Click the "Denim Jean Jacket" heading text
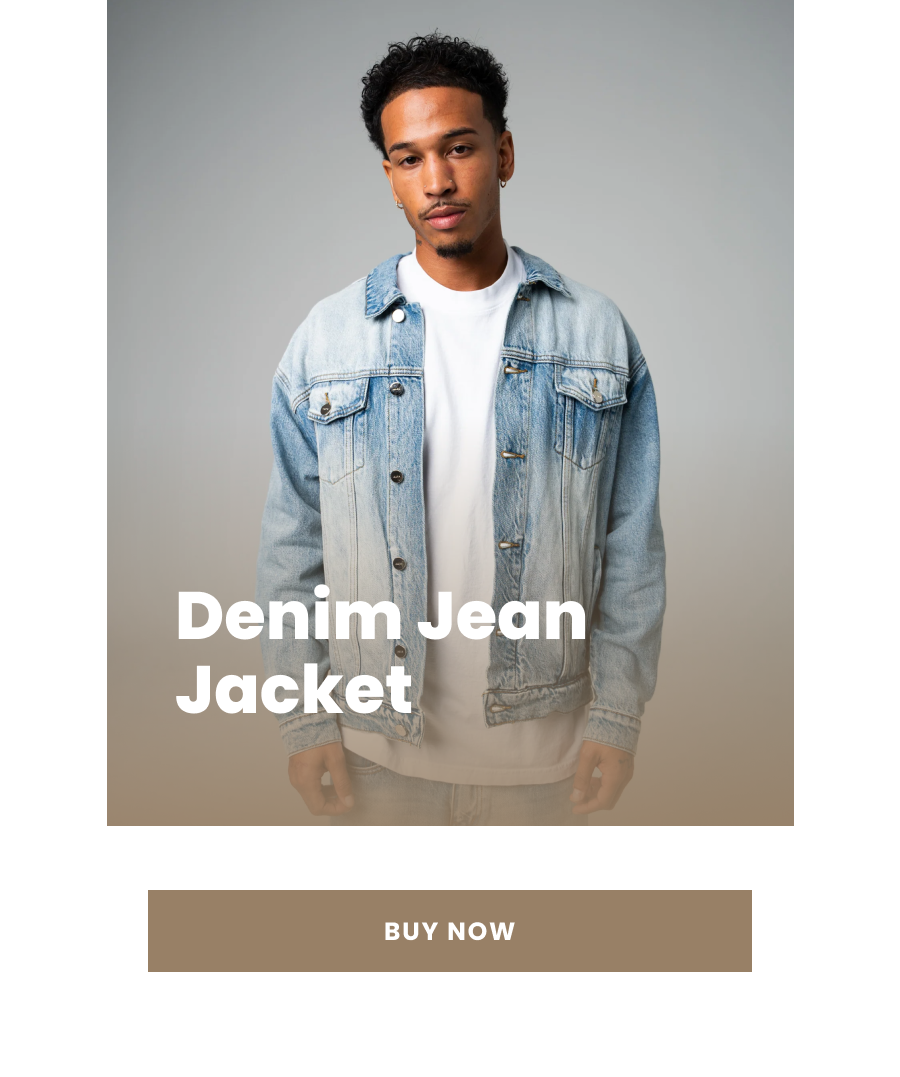 pyautogui.click(x=381, y=651)
